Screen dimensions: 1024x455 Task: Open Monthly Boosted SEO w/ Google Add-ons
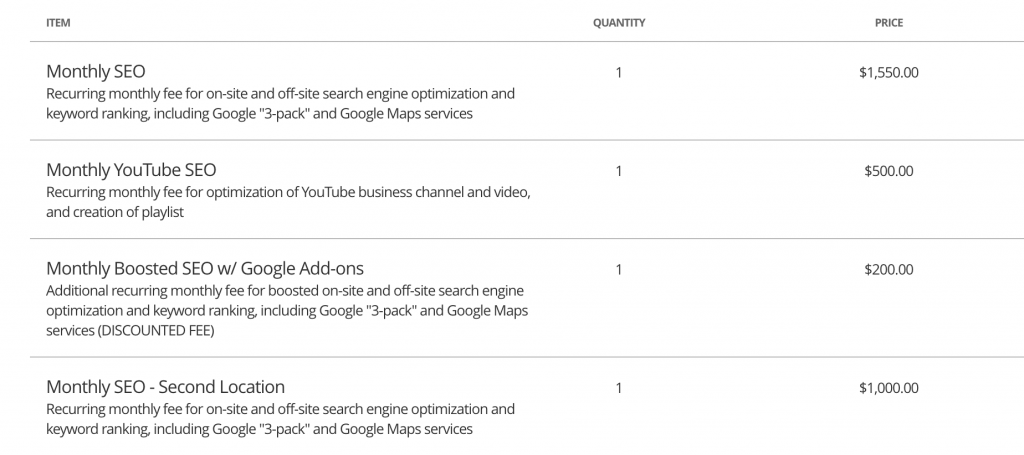tap(204, 268)
